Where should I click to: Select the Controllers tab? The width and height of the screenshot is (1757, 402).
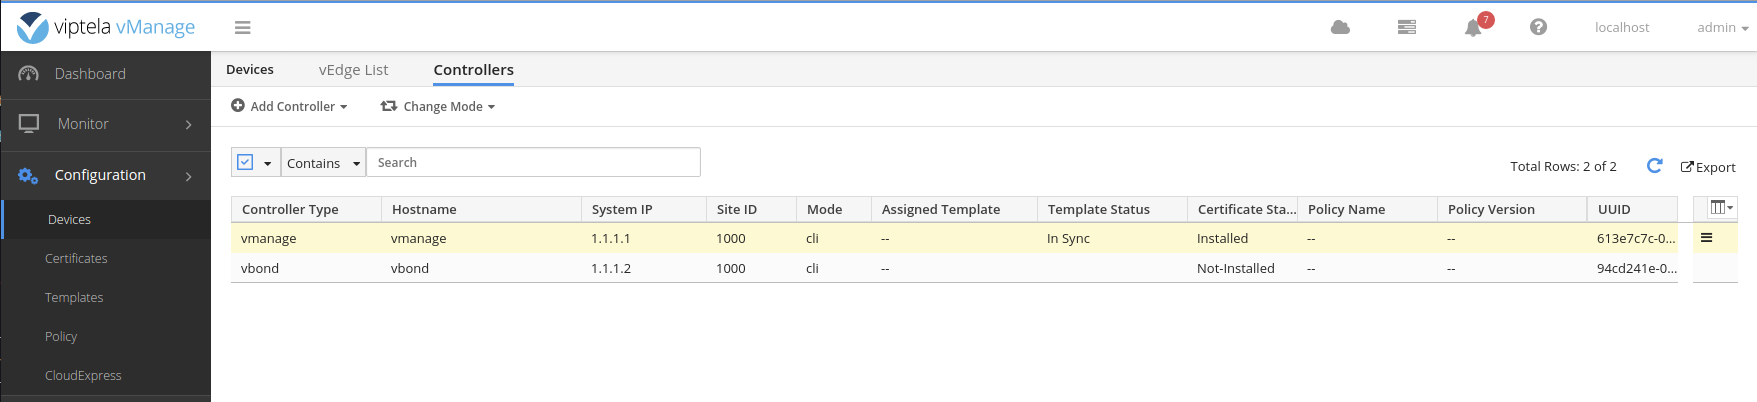[x=473, y=70]
